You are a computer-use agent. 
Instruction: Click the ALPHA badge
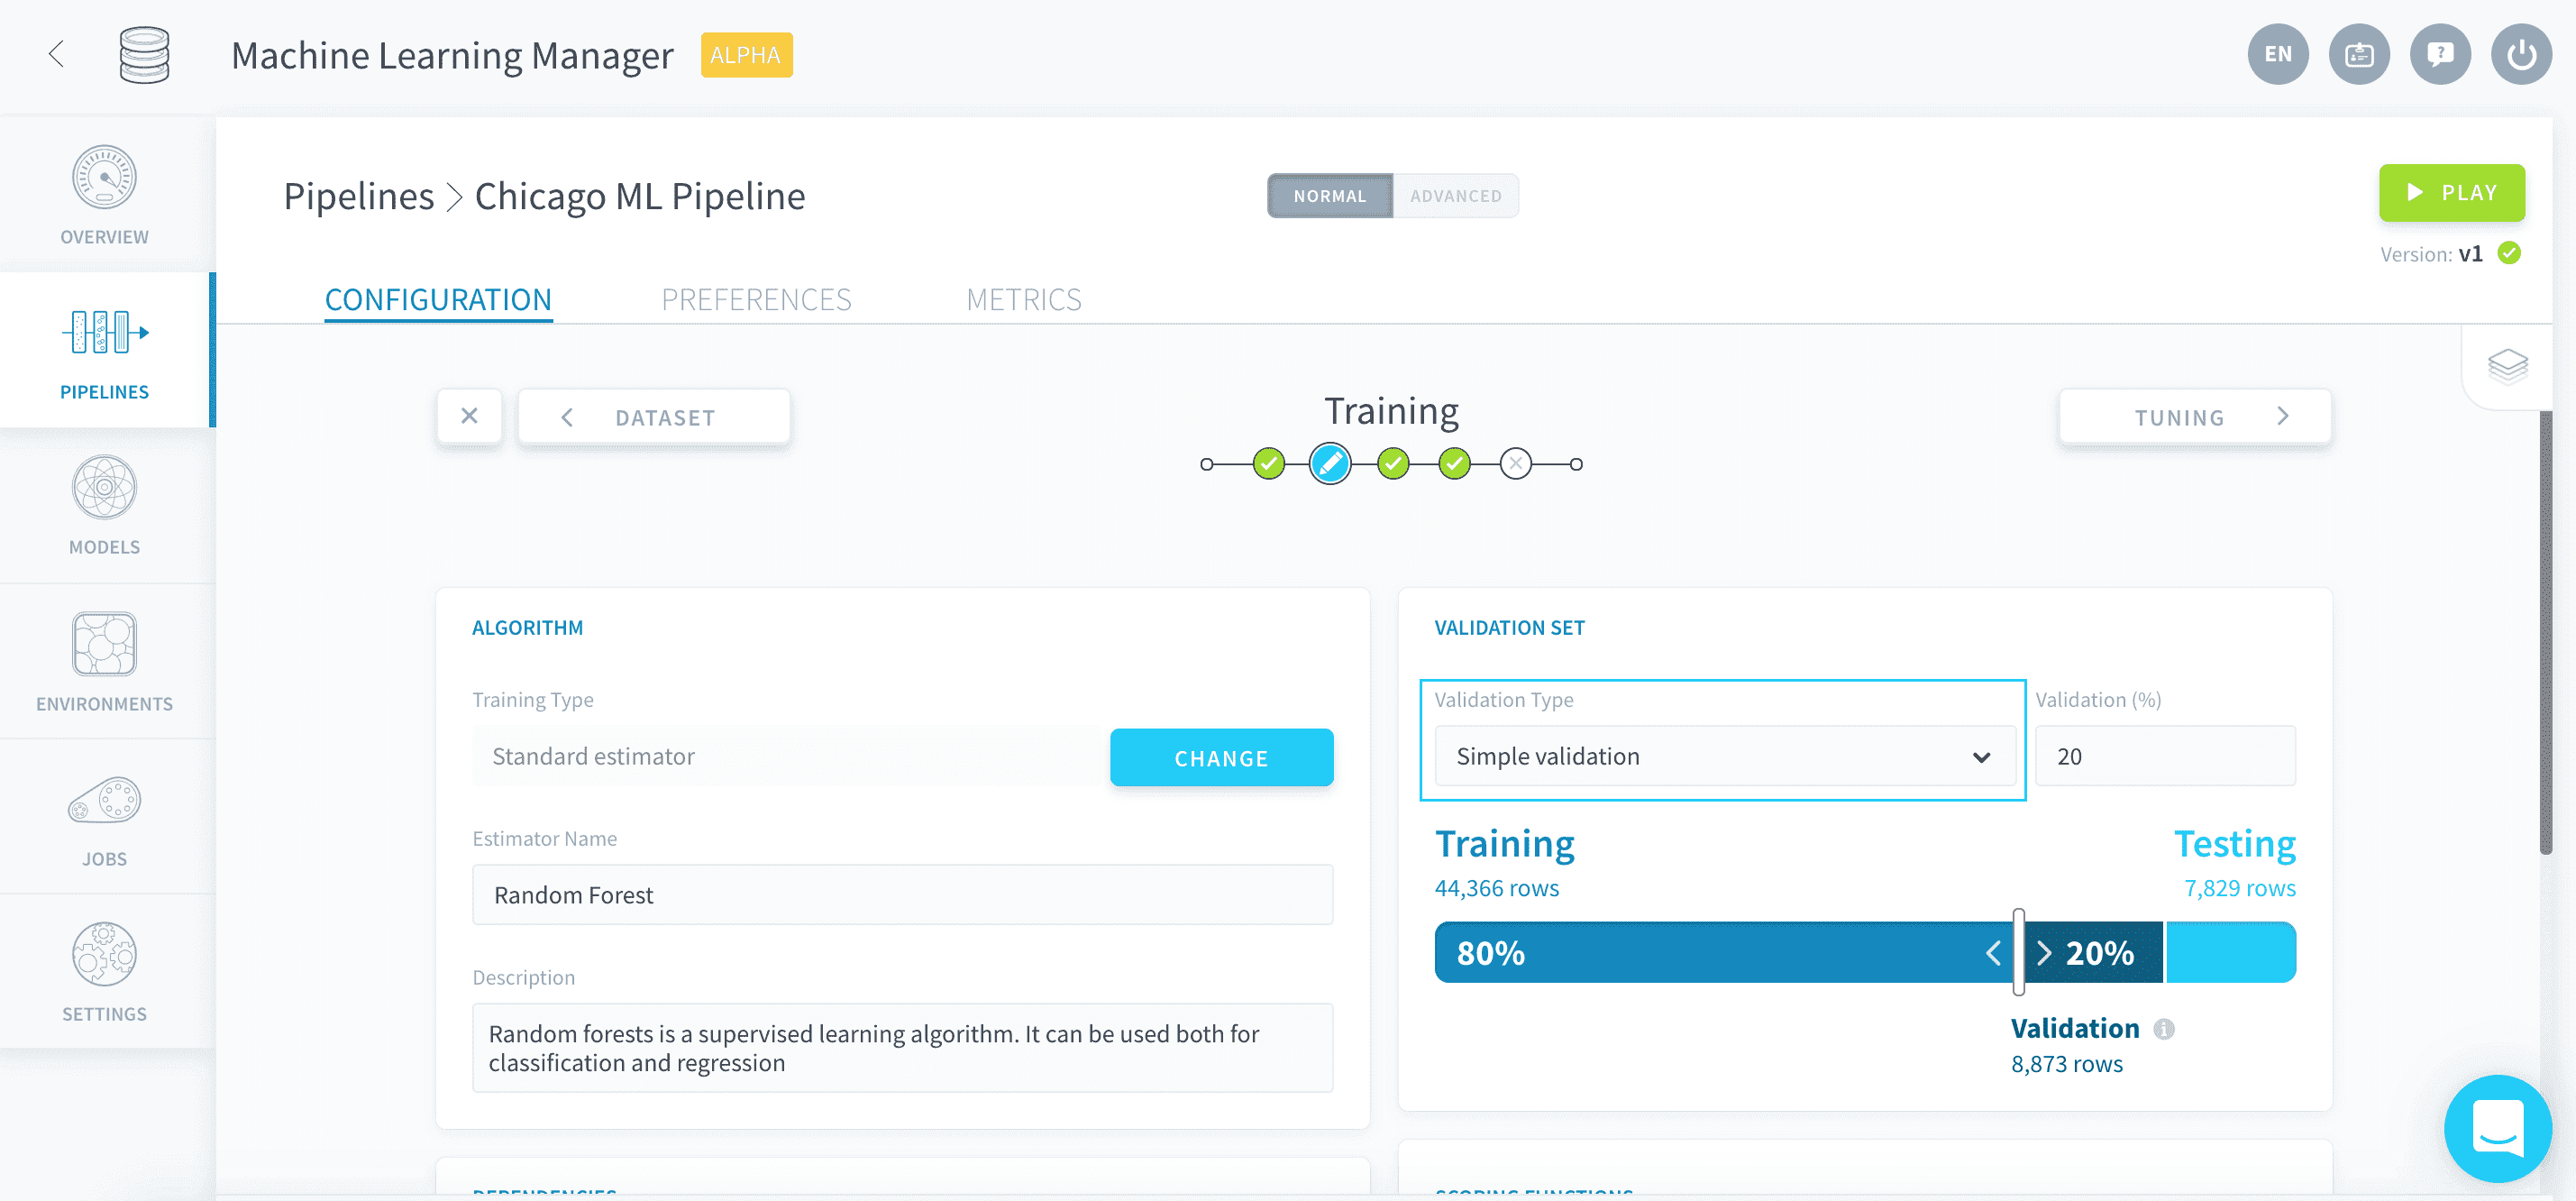click(746, 55)
